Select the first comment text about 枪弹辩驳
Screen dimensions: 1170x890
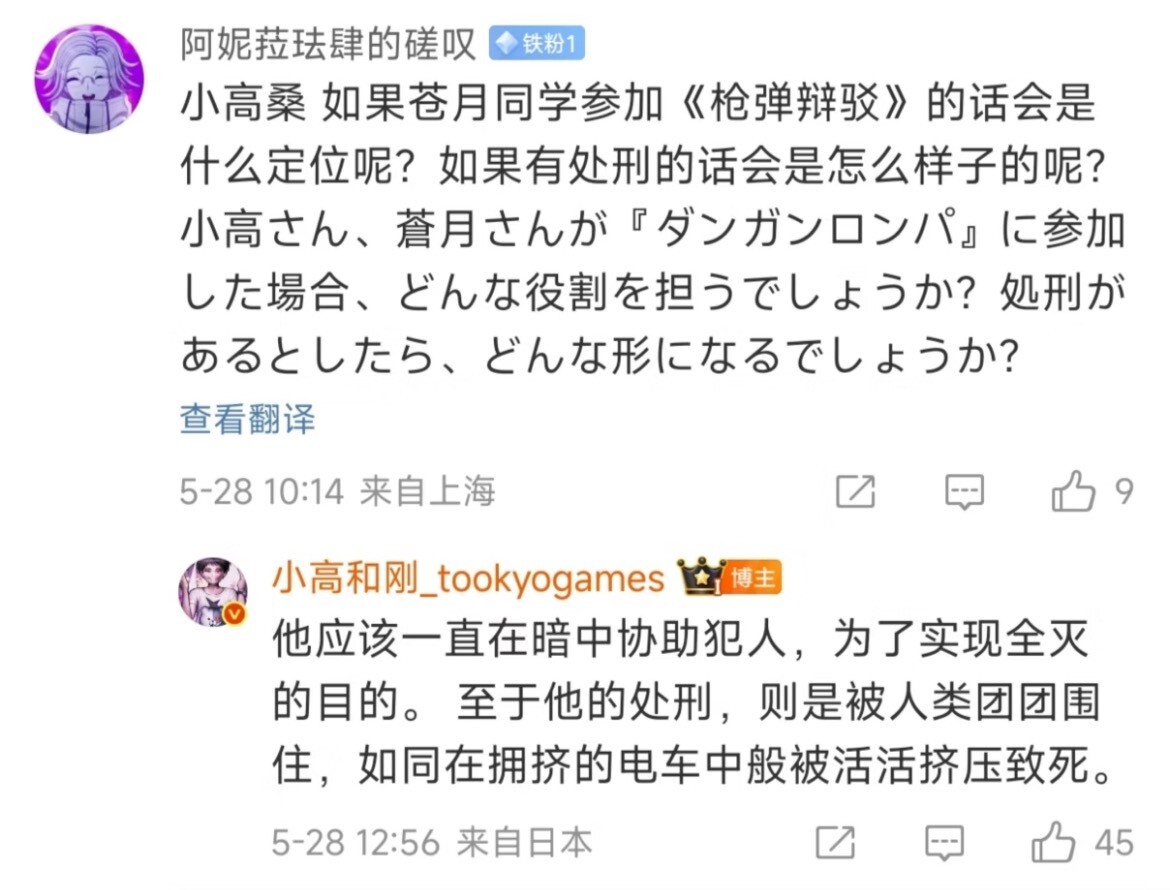(x=653, y=229)
